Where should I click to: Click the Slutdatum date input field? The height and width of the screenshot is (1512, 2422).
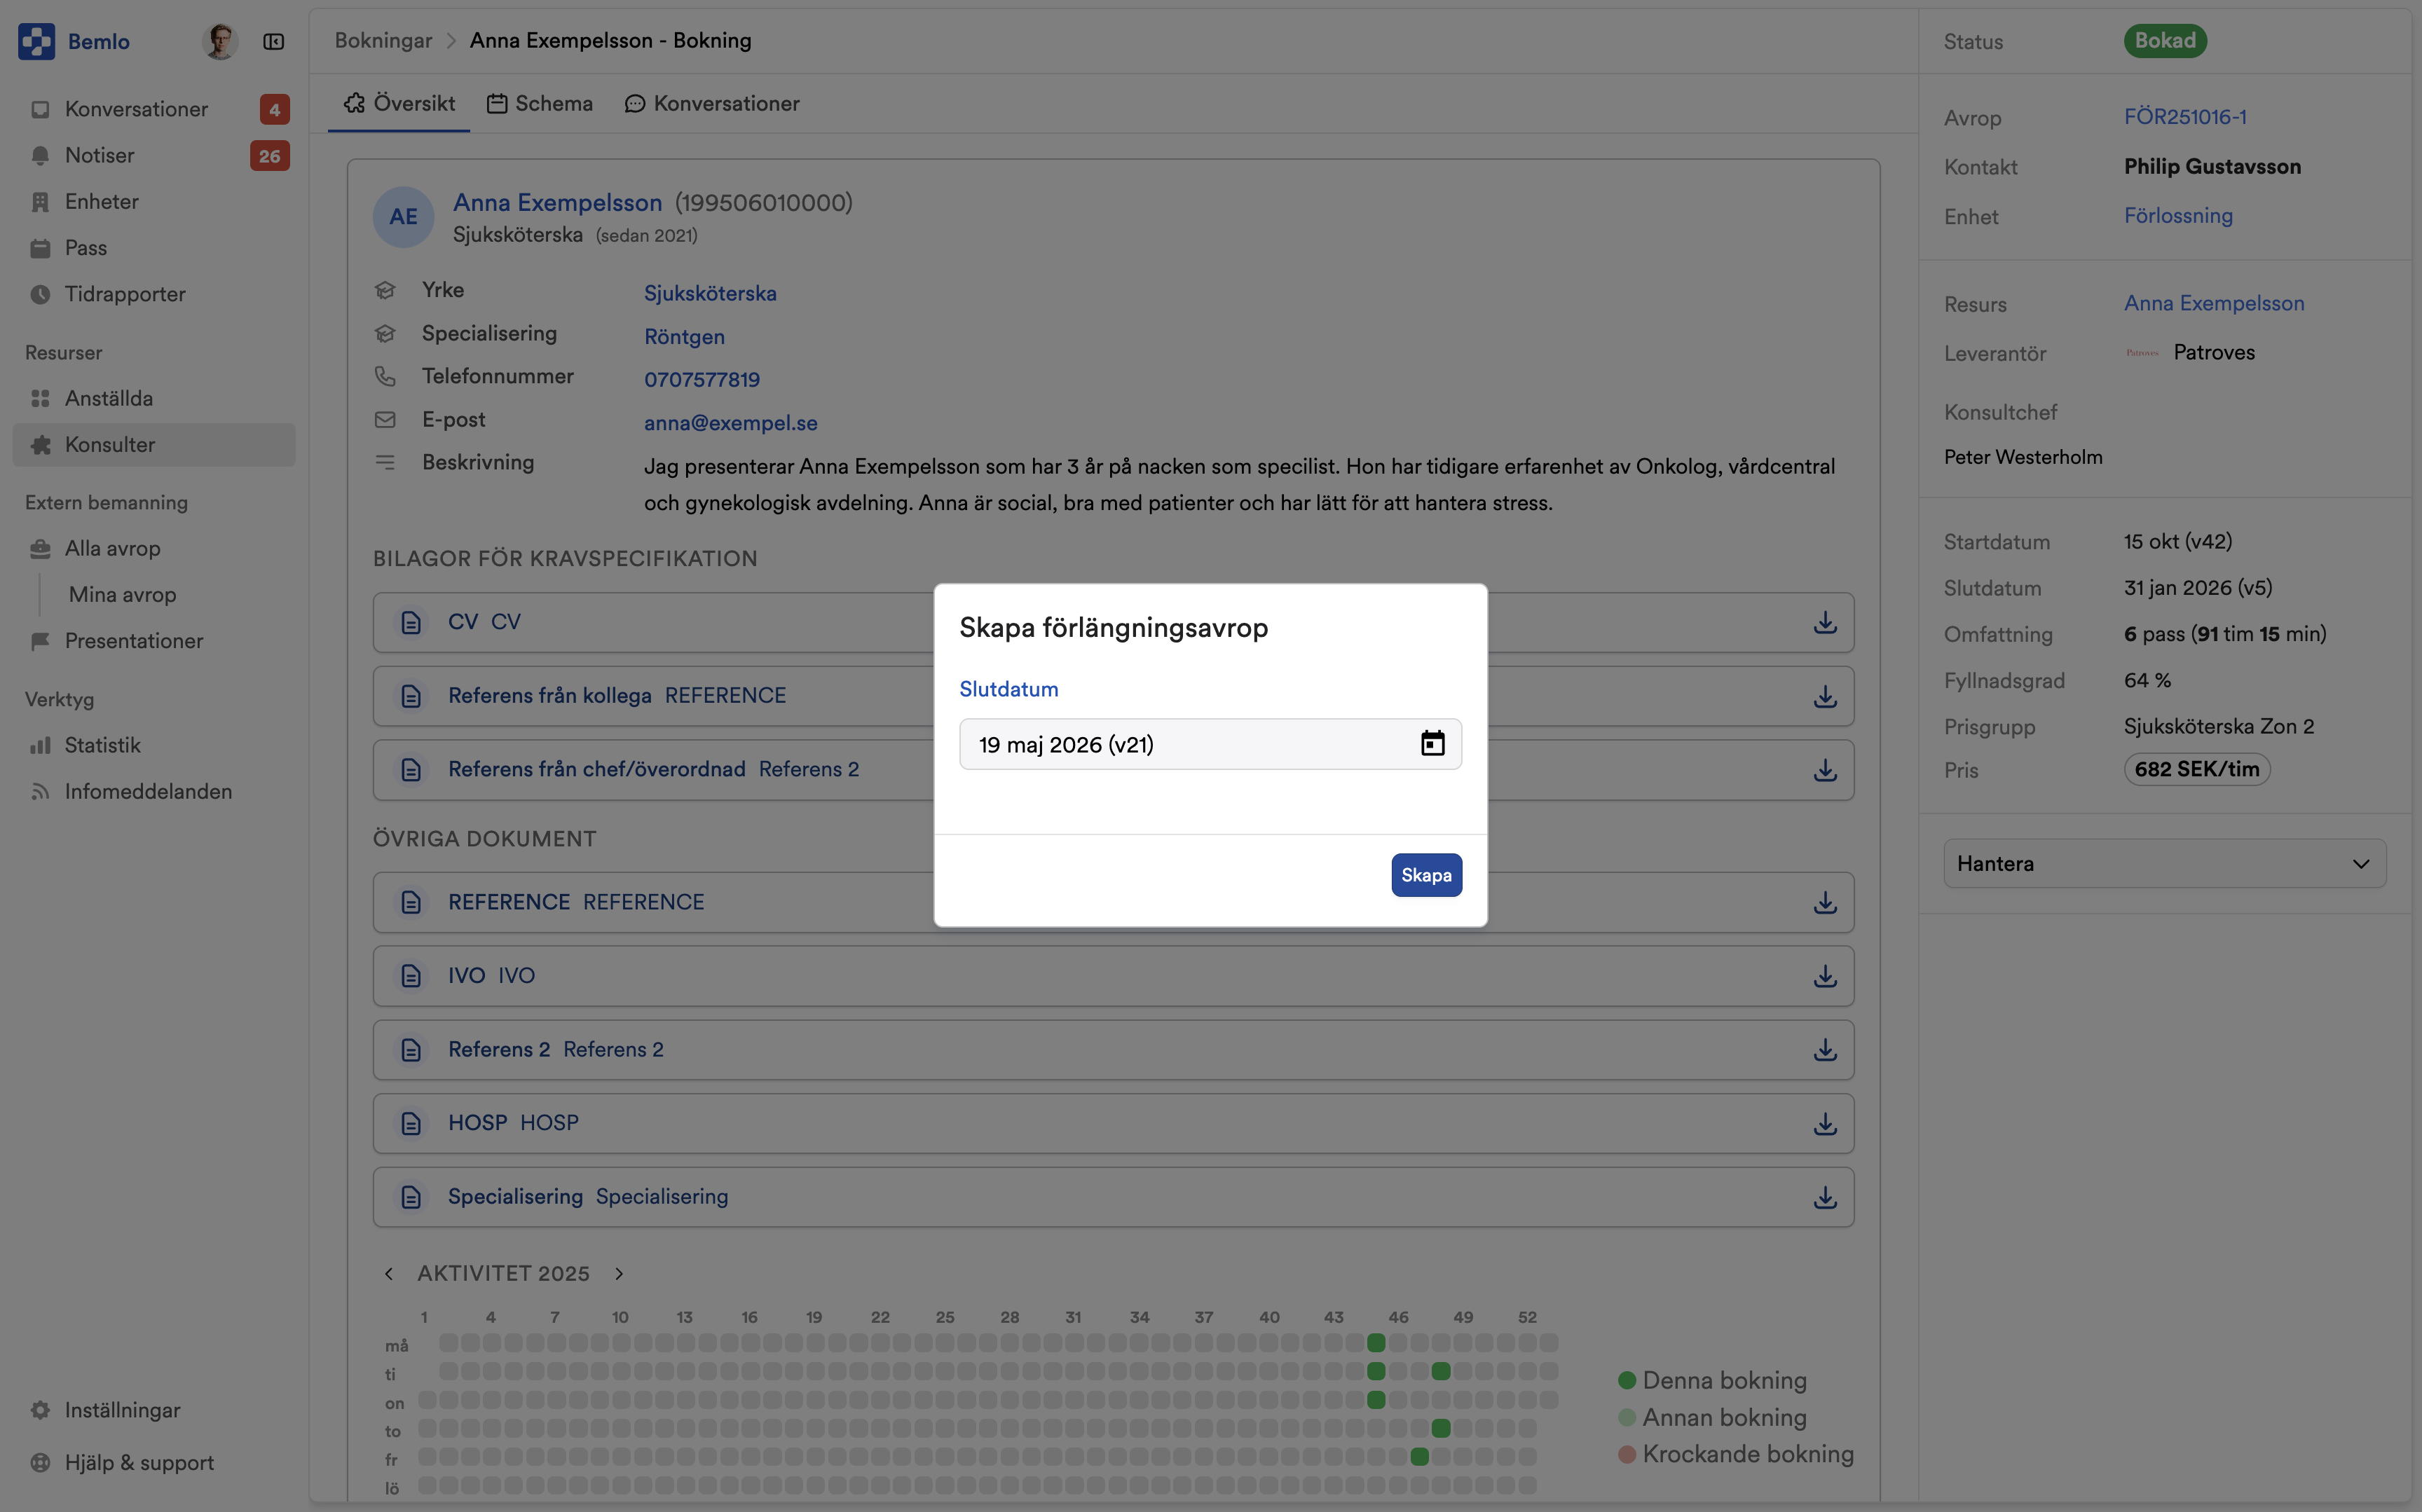(x=1210, y=744)
